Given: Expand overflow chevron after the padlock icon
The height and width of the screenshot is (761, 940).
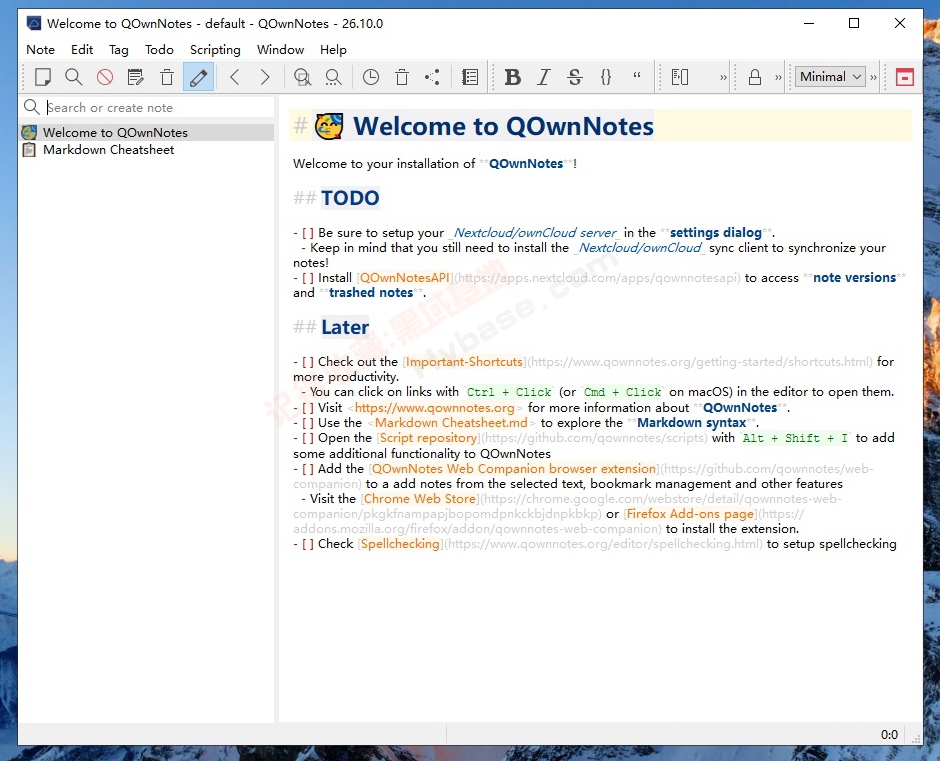Looking at the screenshot, I should 778,77.
